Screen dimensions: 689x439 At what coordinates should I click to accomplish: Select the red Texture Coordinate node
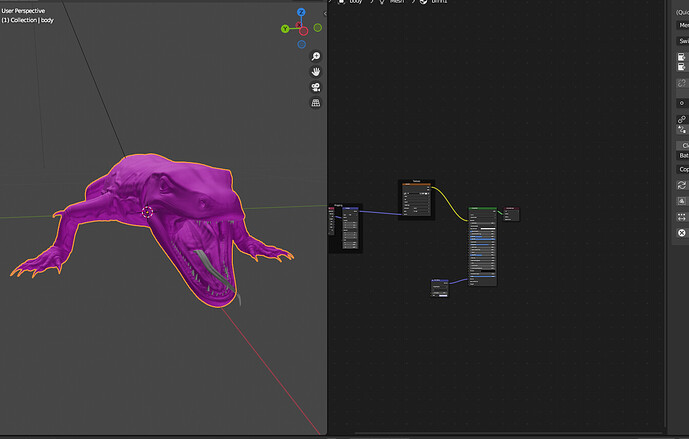[x=331, y=220]
